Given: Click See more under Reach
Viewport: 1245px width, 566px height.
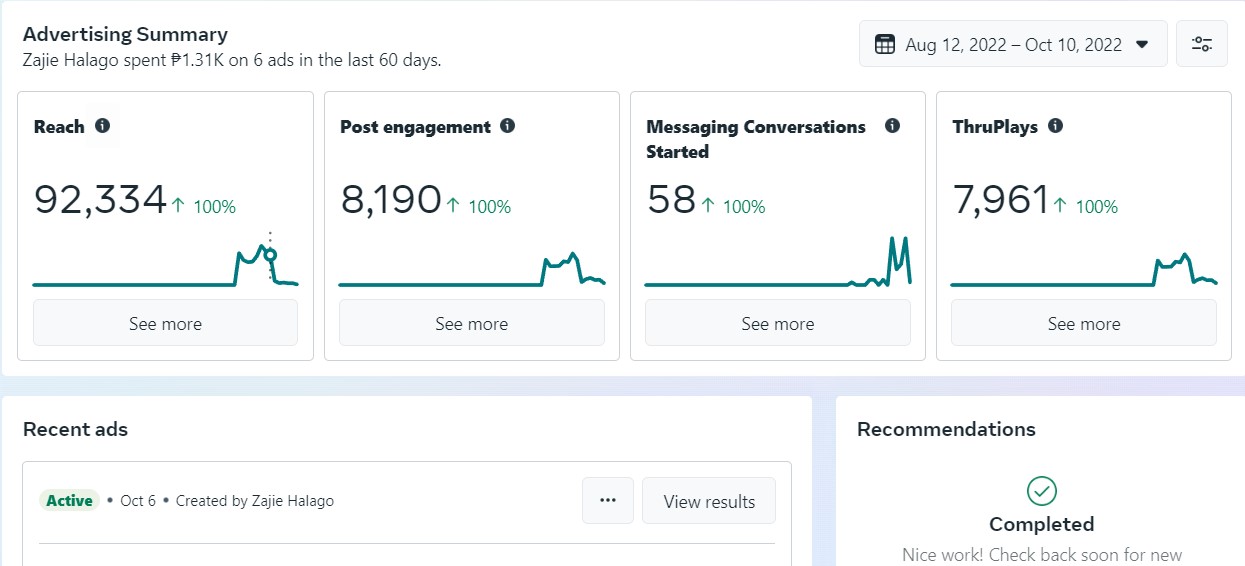Looking at the screenshot, I should click(x=165, y=323).
